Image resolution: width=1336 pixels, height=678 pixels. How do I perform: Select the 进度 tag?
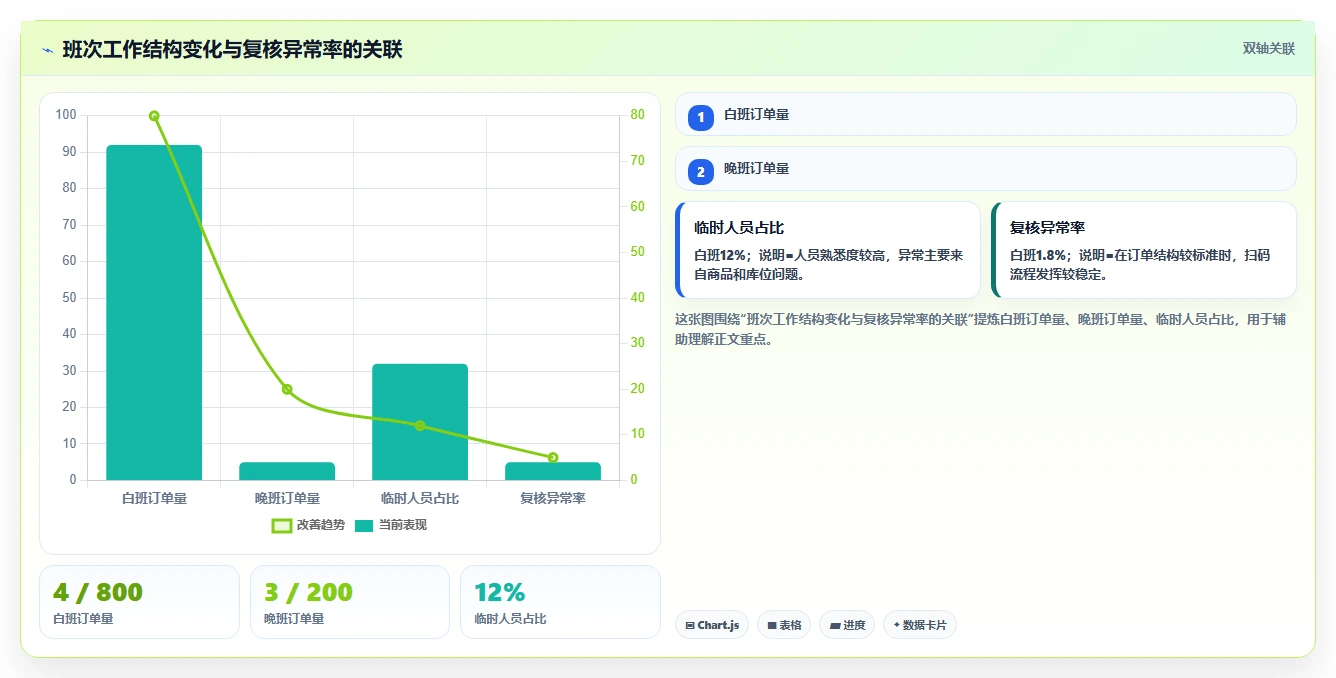pos(847,625)
